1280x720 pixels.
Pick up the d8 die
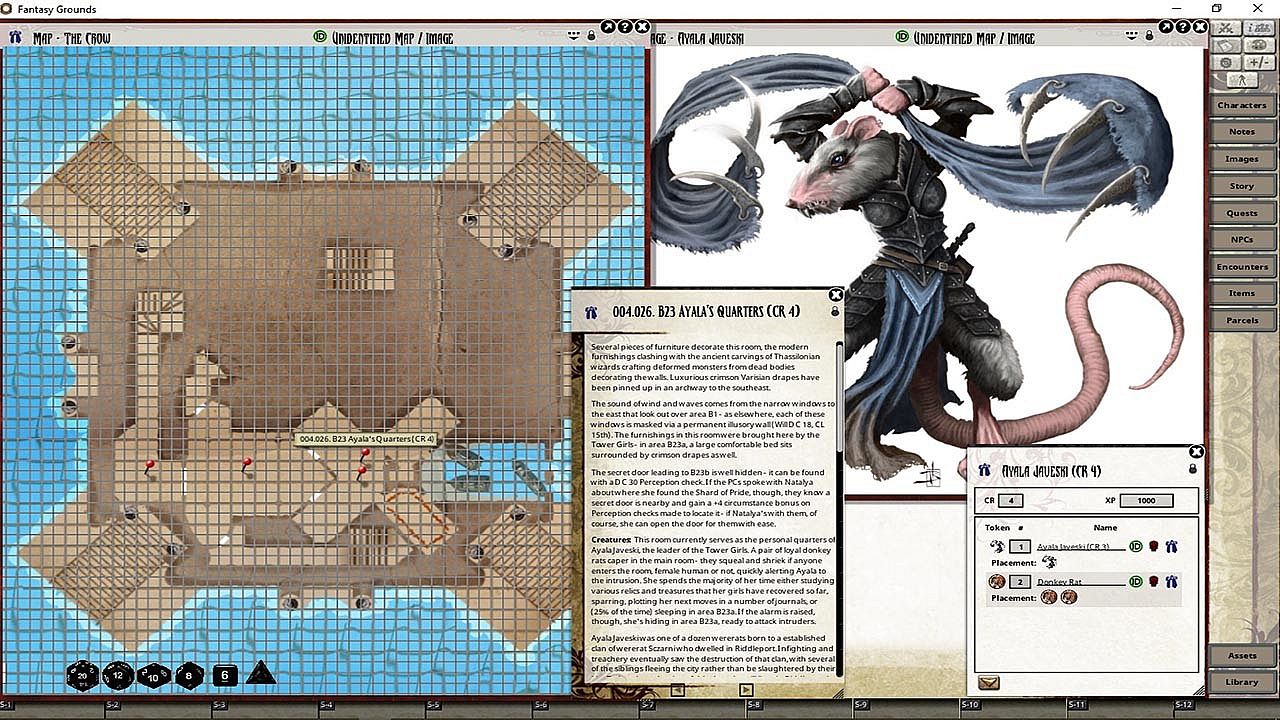click(189, 676)
